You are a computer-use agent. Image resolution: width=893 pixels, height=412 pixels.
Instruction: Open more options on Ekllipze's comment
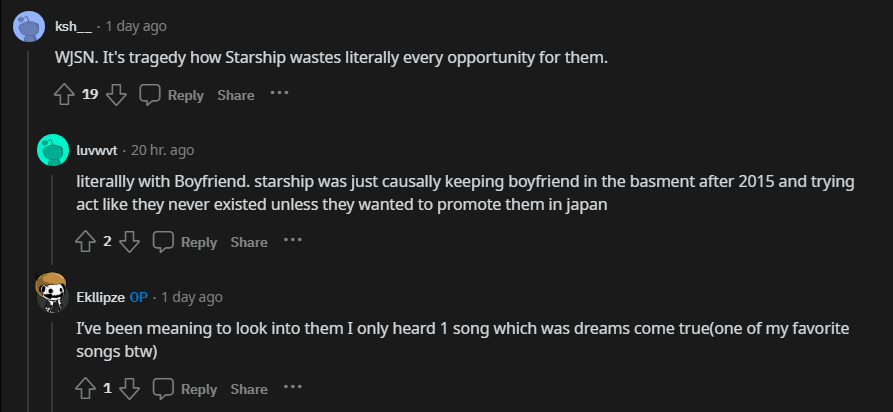pyautogui.click(x=292, y=388)
